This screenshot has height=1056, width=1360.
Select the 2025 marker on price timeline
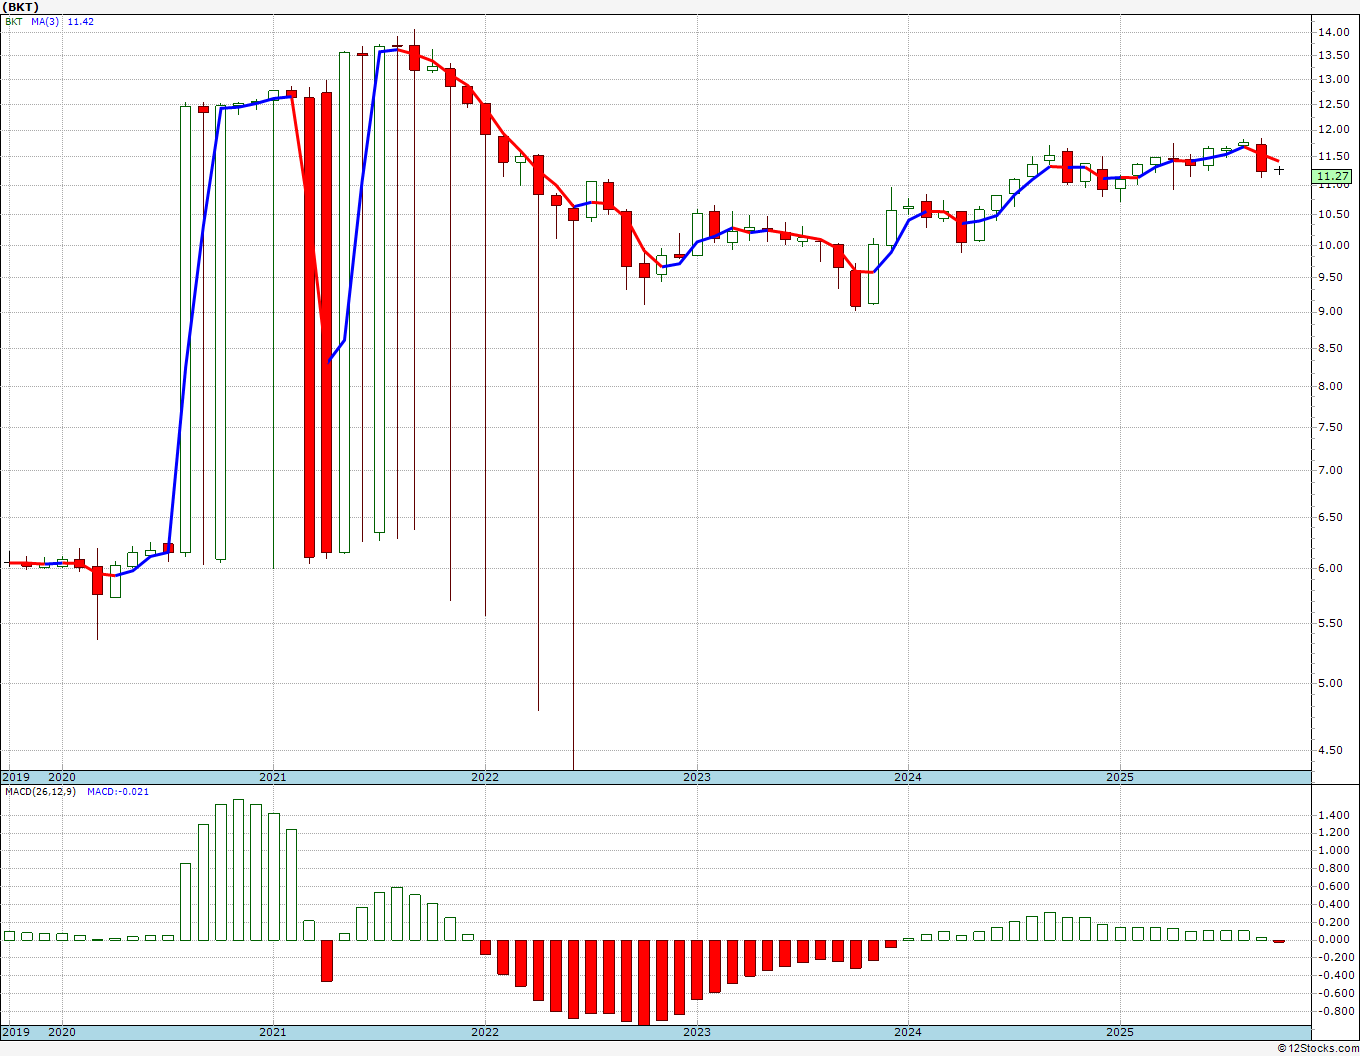coord(1120,777)
